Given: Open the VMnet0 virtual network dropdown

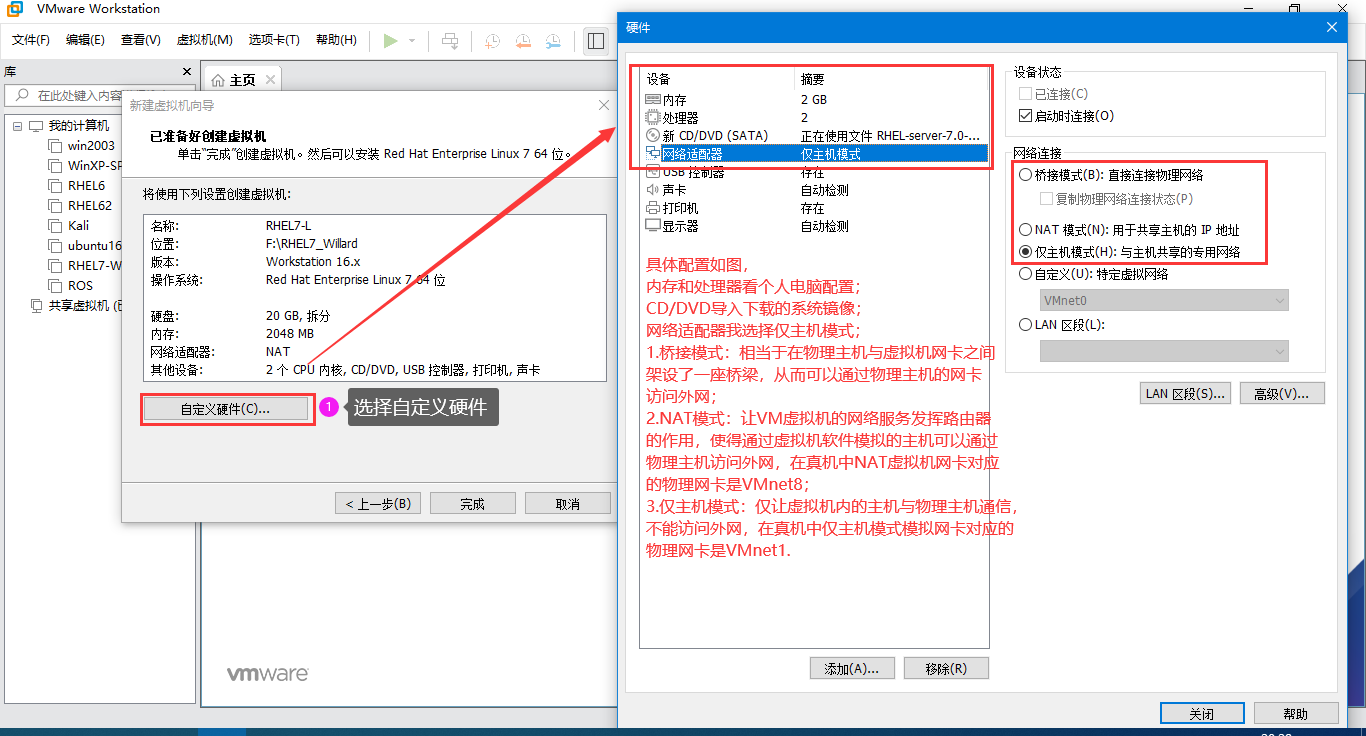Looking at the screenshot, I should pyautogui.click(x=1164, y=300).
